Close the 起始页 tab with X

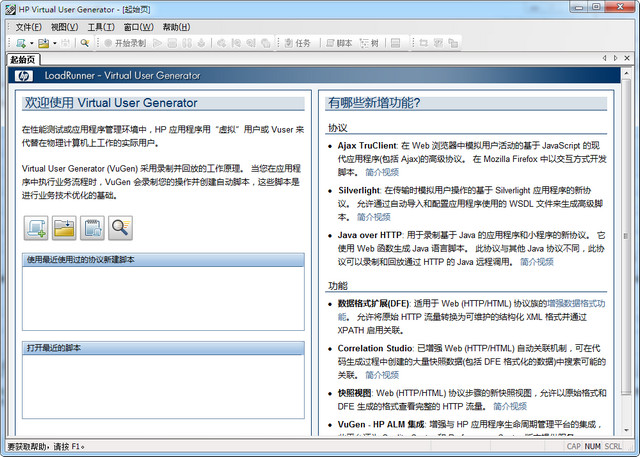[x=627, y=58]
